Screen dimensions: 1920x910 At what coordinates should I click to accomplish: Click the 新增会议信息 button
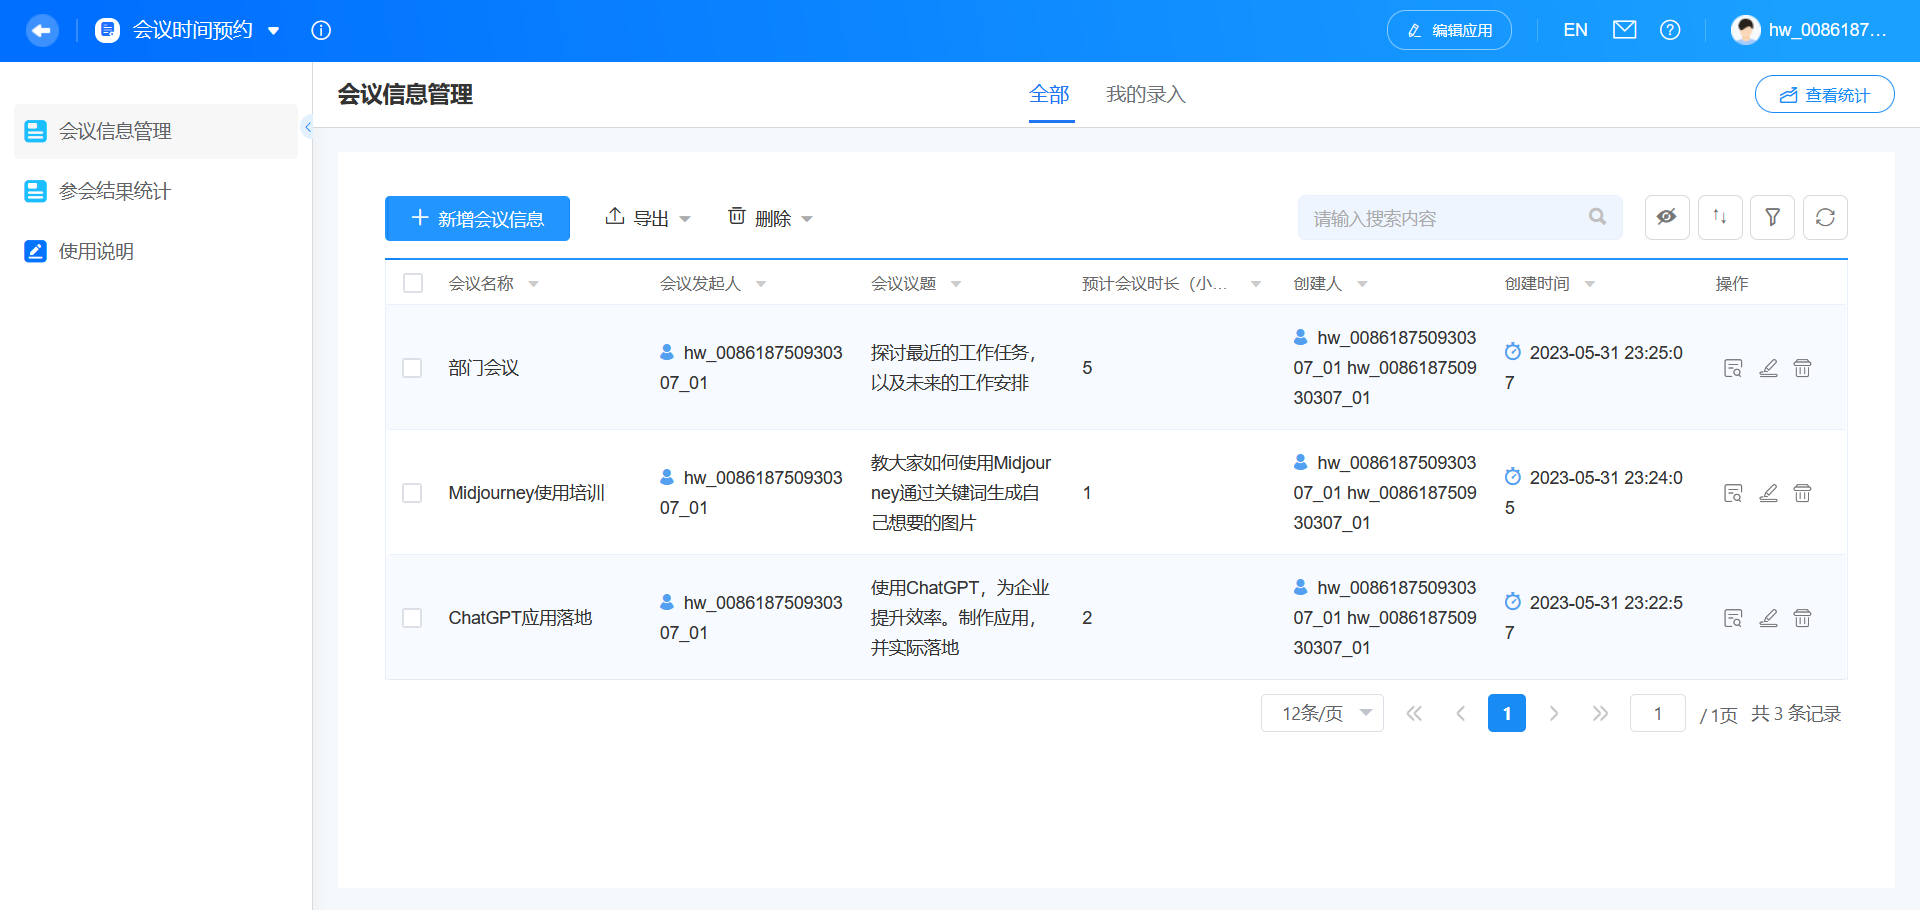coord(477,218)
